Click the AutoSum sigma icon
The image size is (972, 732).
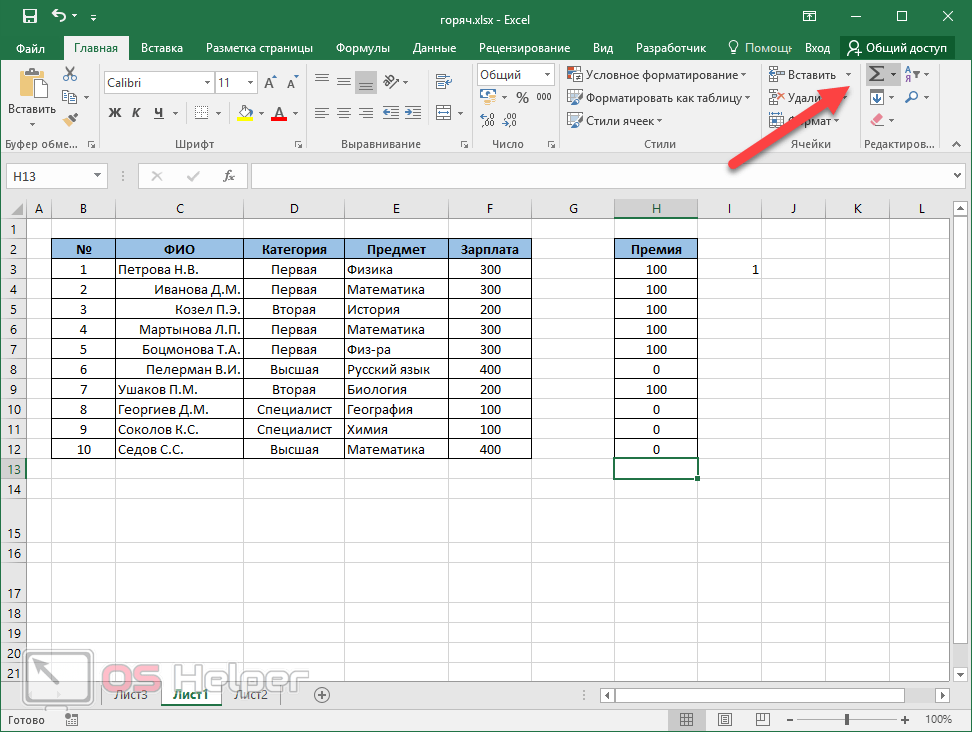click(x=876, y=74)
